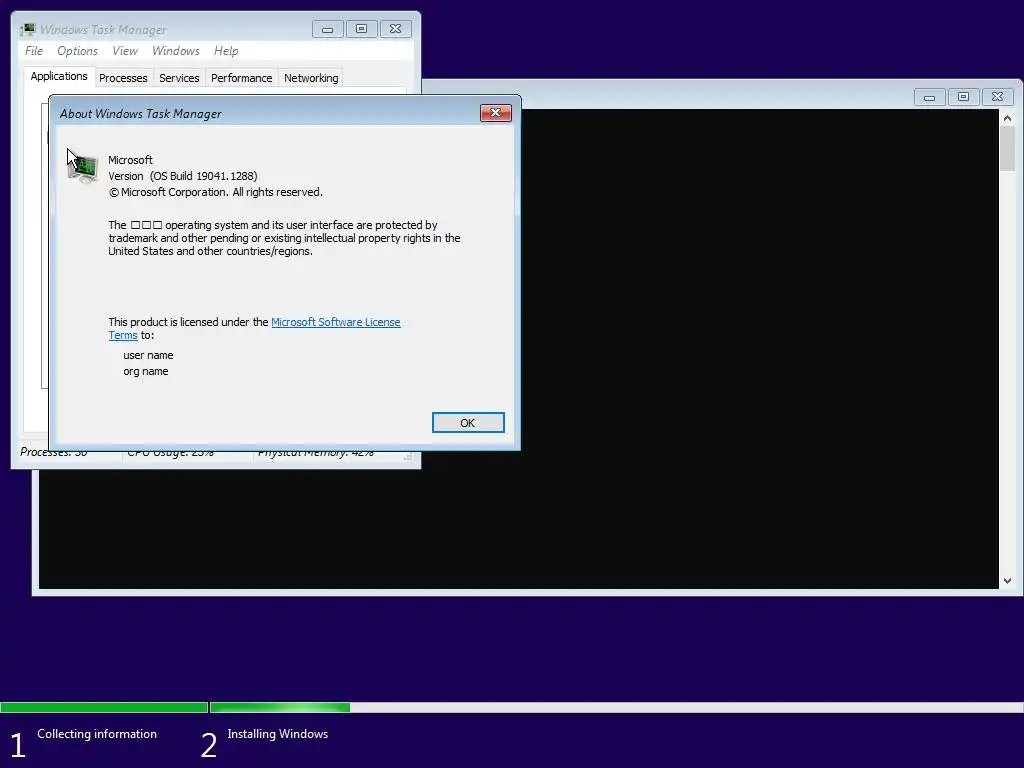Close the About Windows Task Manager dialog
Screen dimensions: 1024x768
pyautogui.click(x=496, y=113)
